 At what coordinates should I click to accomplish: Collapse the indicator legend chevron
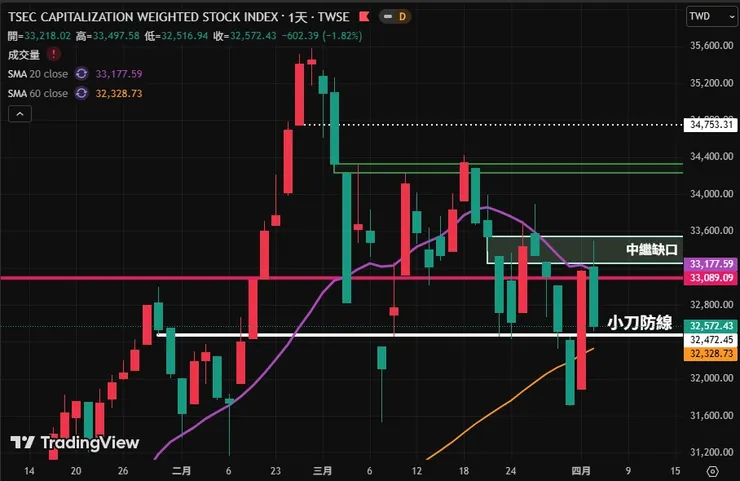[20, 114]
